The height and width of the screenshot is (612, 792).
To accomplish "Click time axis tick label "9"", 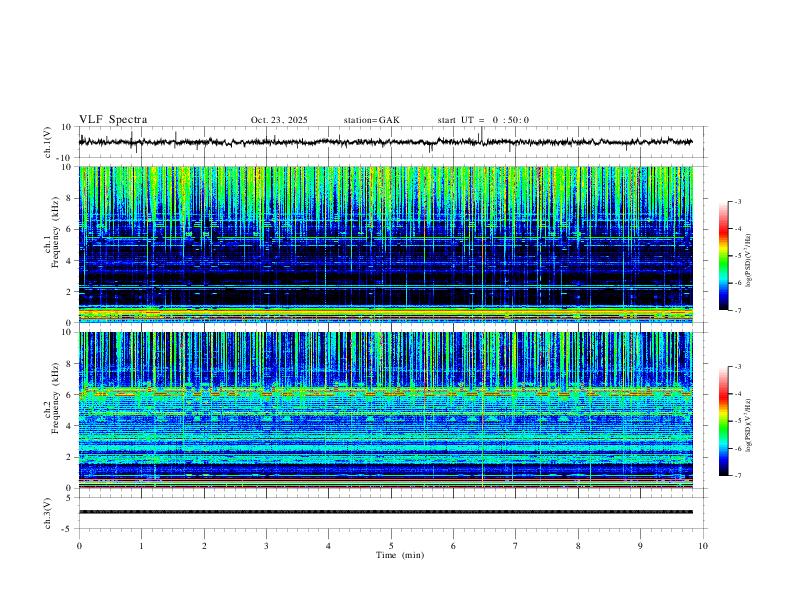I will [x=640, y=546].
